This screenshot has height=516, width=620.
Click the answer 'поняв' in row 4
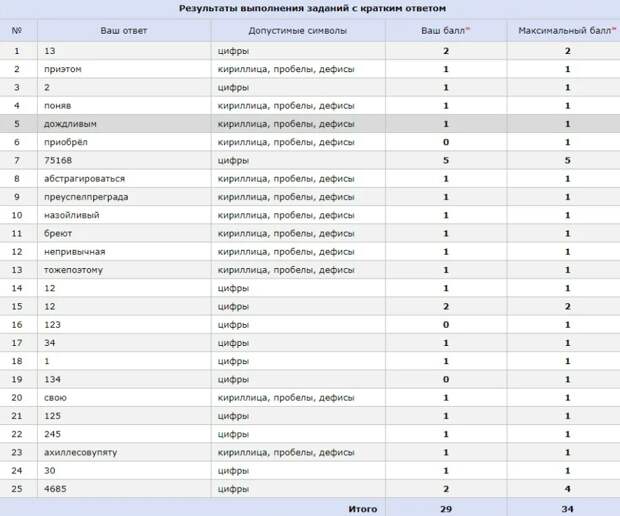tap(57, 106)
